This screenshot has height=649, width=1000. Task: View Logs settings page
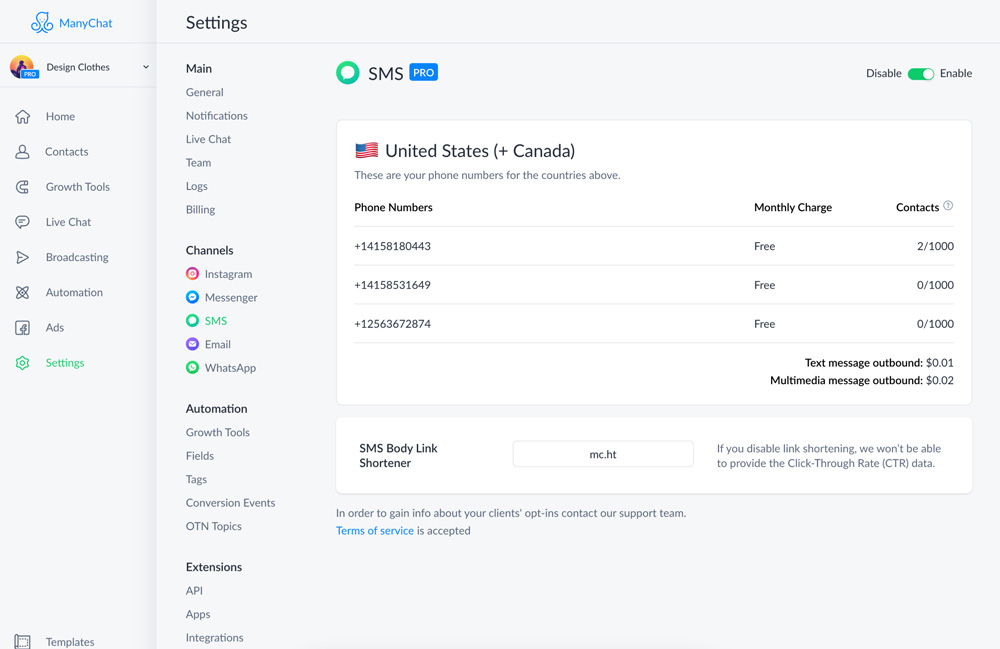[197, 186]
